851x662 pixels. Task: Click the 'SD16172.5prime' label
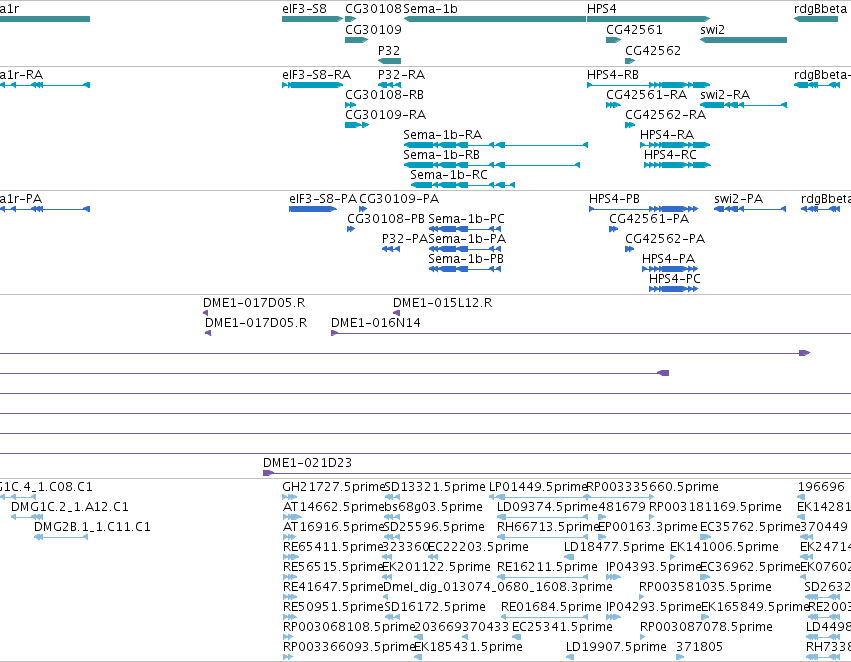click(x=435, y=607)
